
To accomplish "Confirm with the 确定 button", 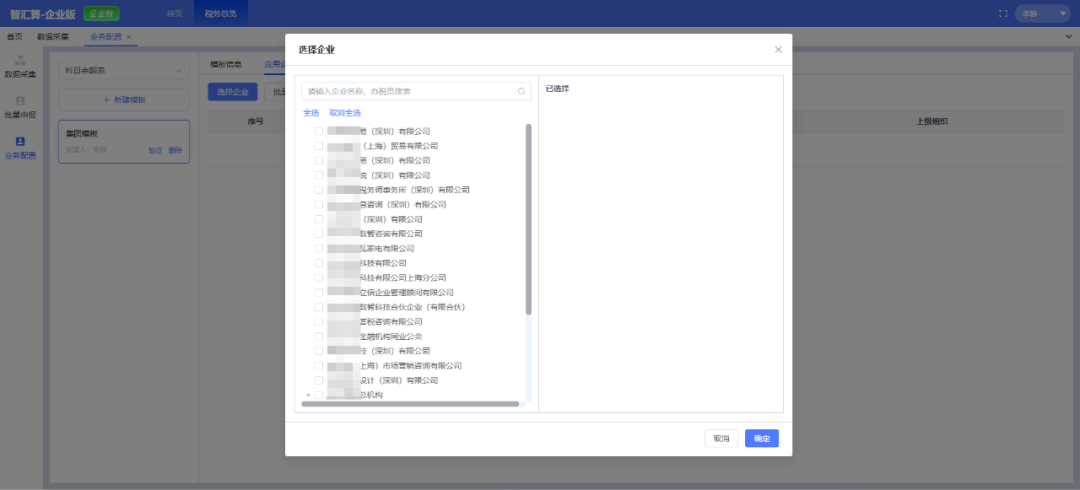I will point(762,438).
